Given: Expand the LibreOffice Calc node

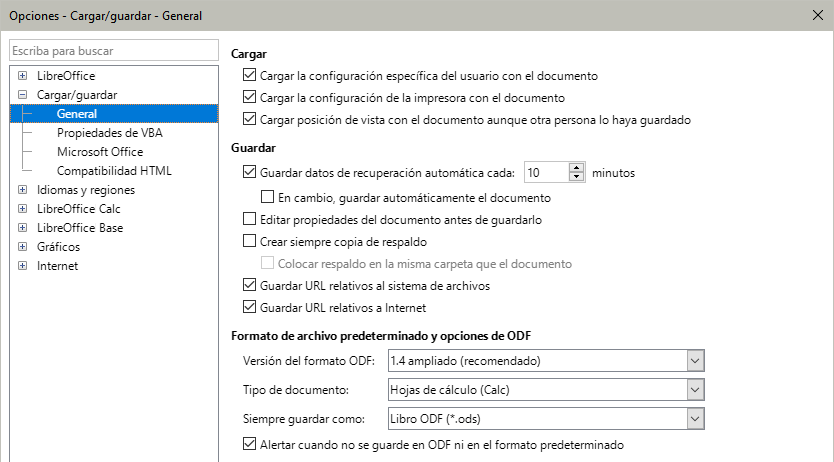Looking at the screenshot, I should pos(22,208).
